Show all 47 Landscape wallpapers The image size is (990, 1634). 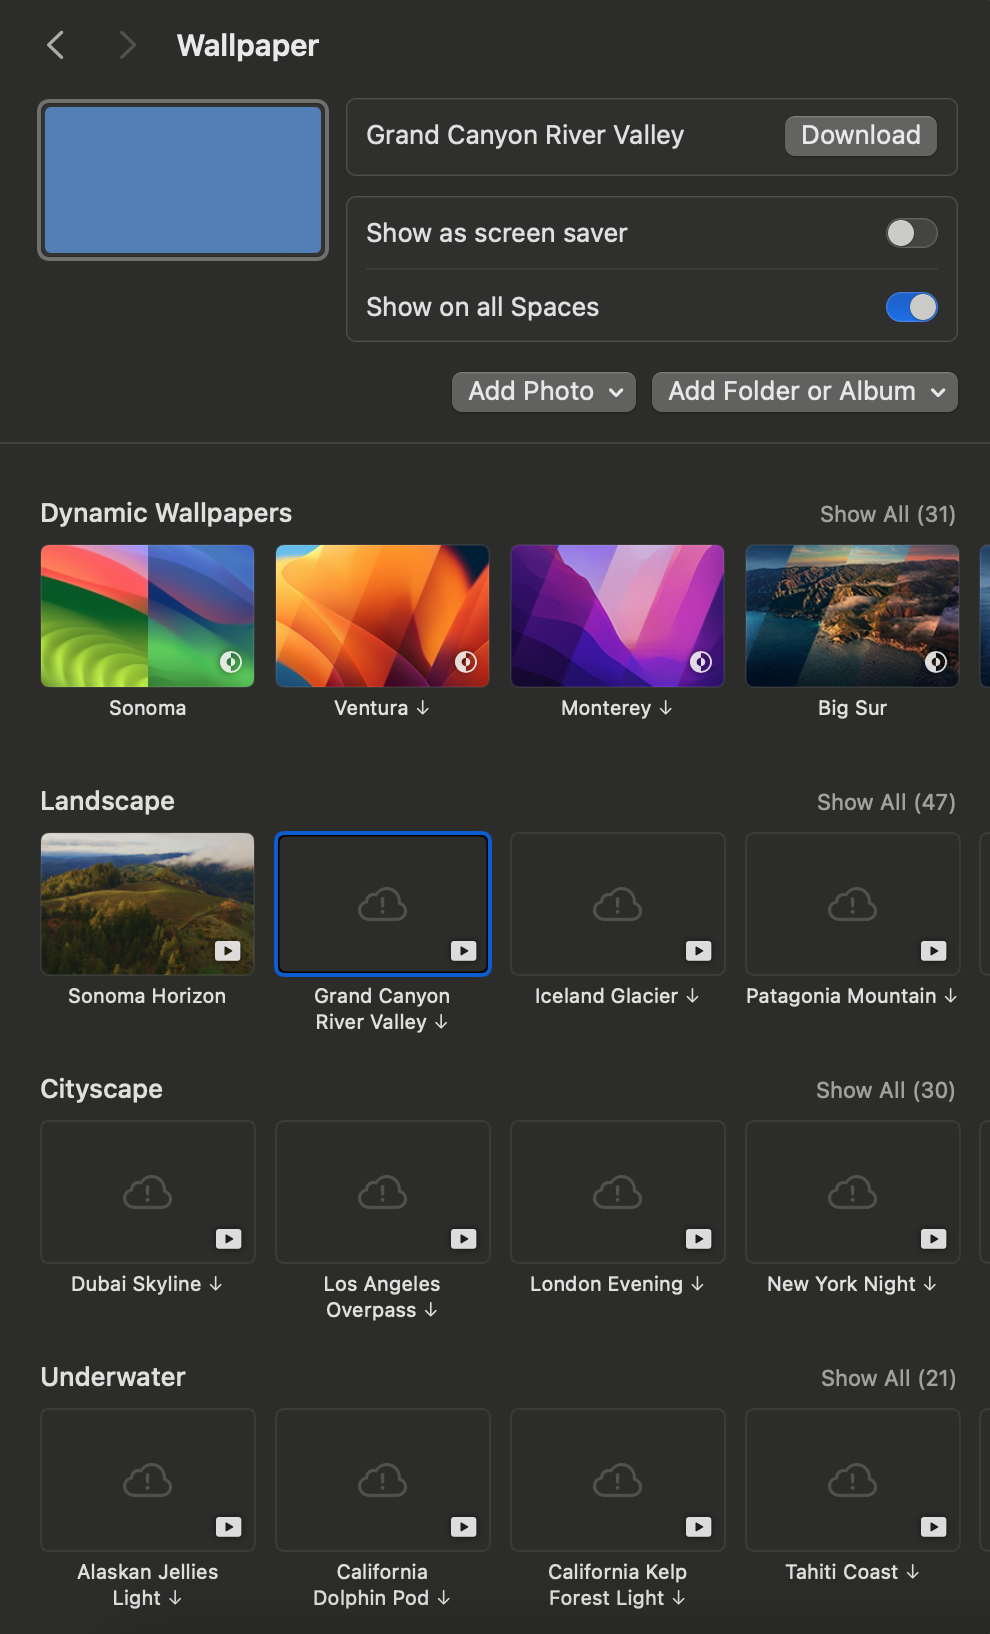coord(886,802)
